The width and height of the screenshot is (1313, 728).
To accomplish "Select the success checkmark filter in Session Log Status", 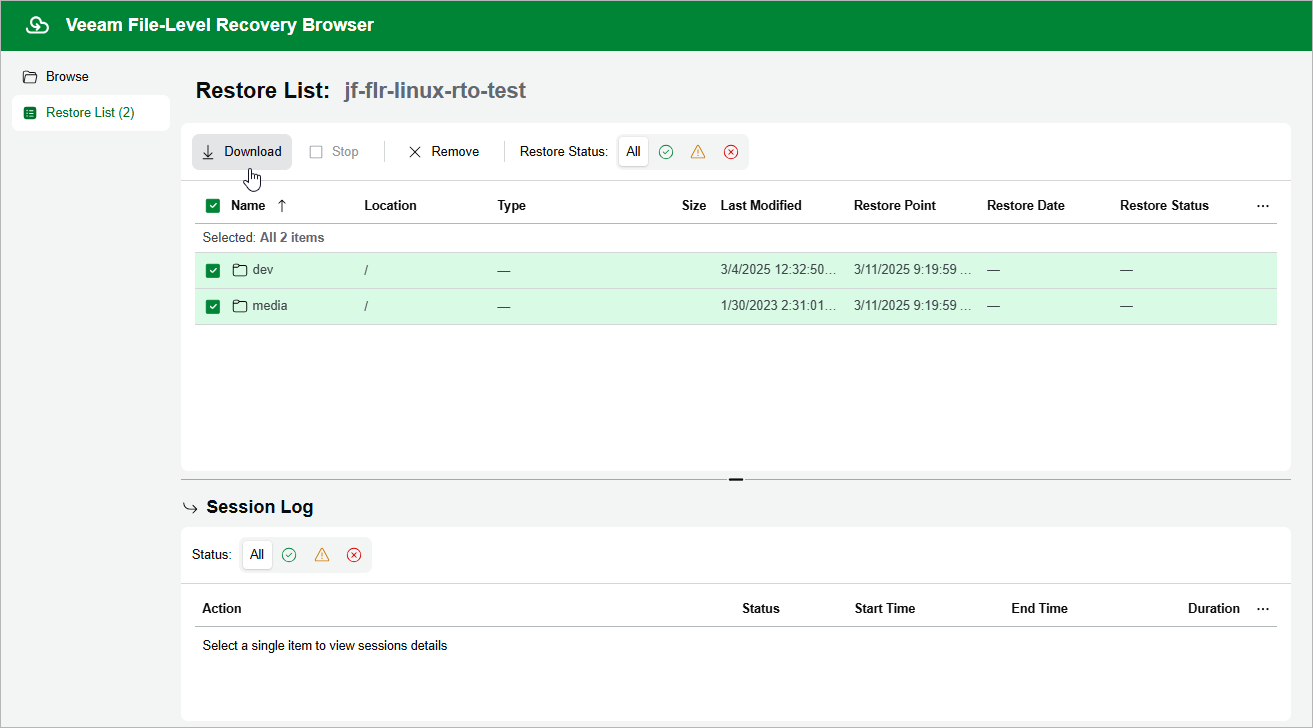I will tap(289, 554).
